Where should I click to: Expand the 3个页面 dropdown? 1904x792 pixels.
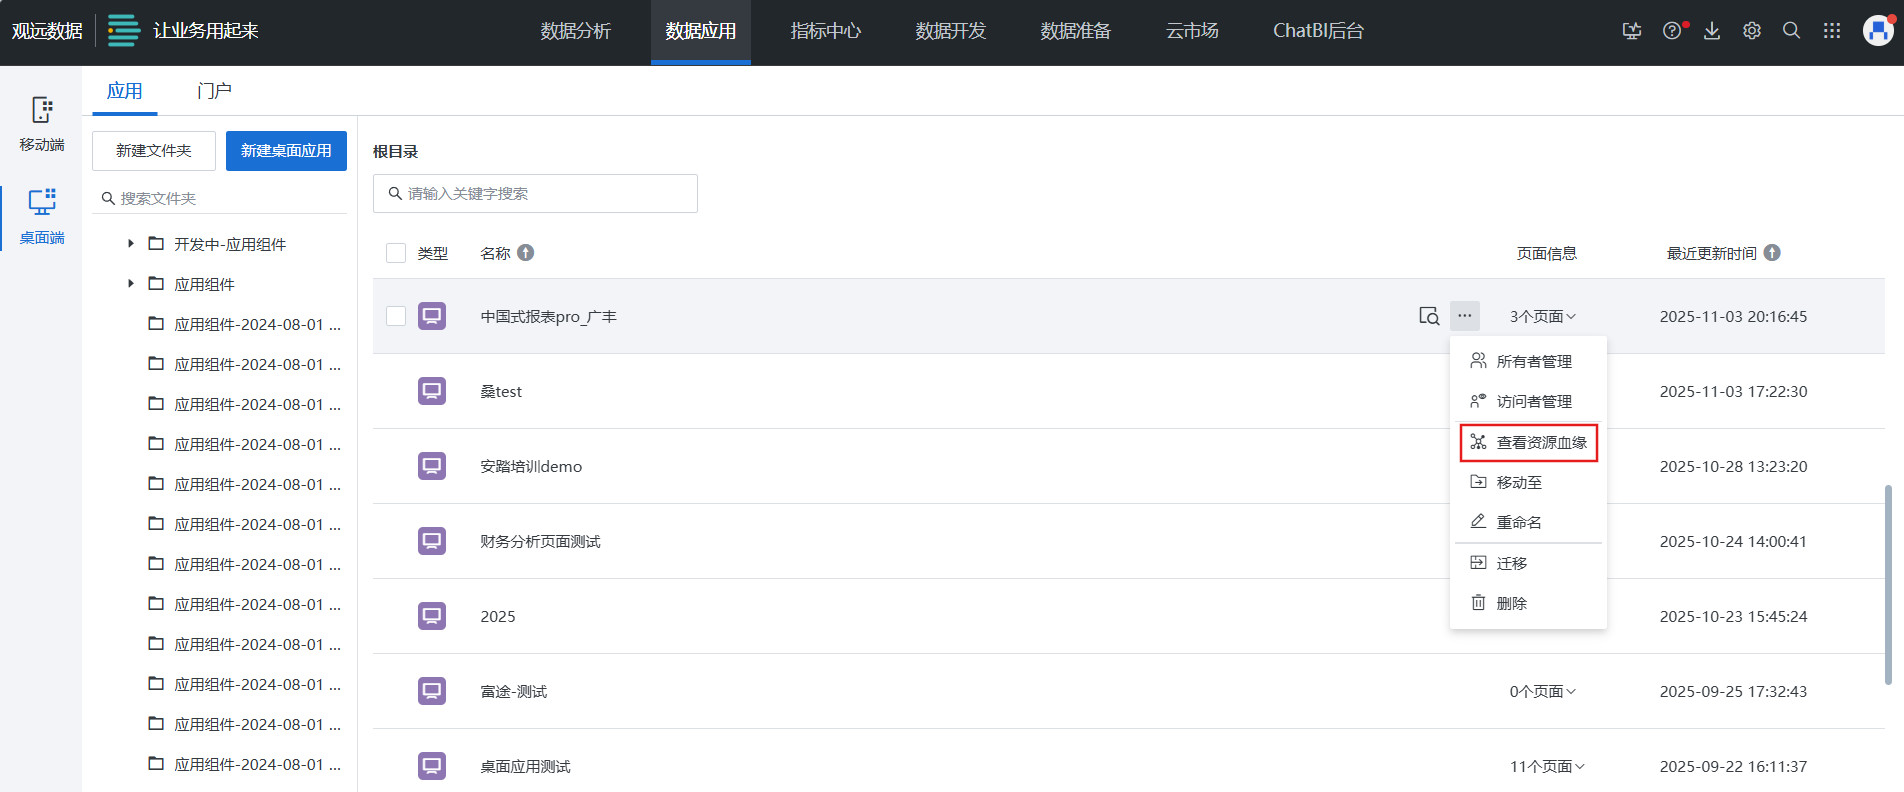point(1542,316)
